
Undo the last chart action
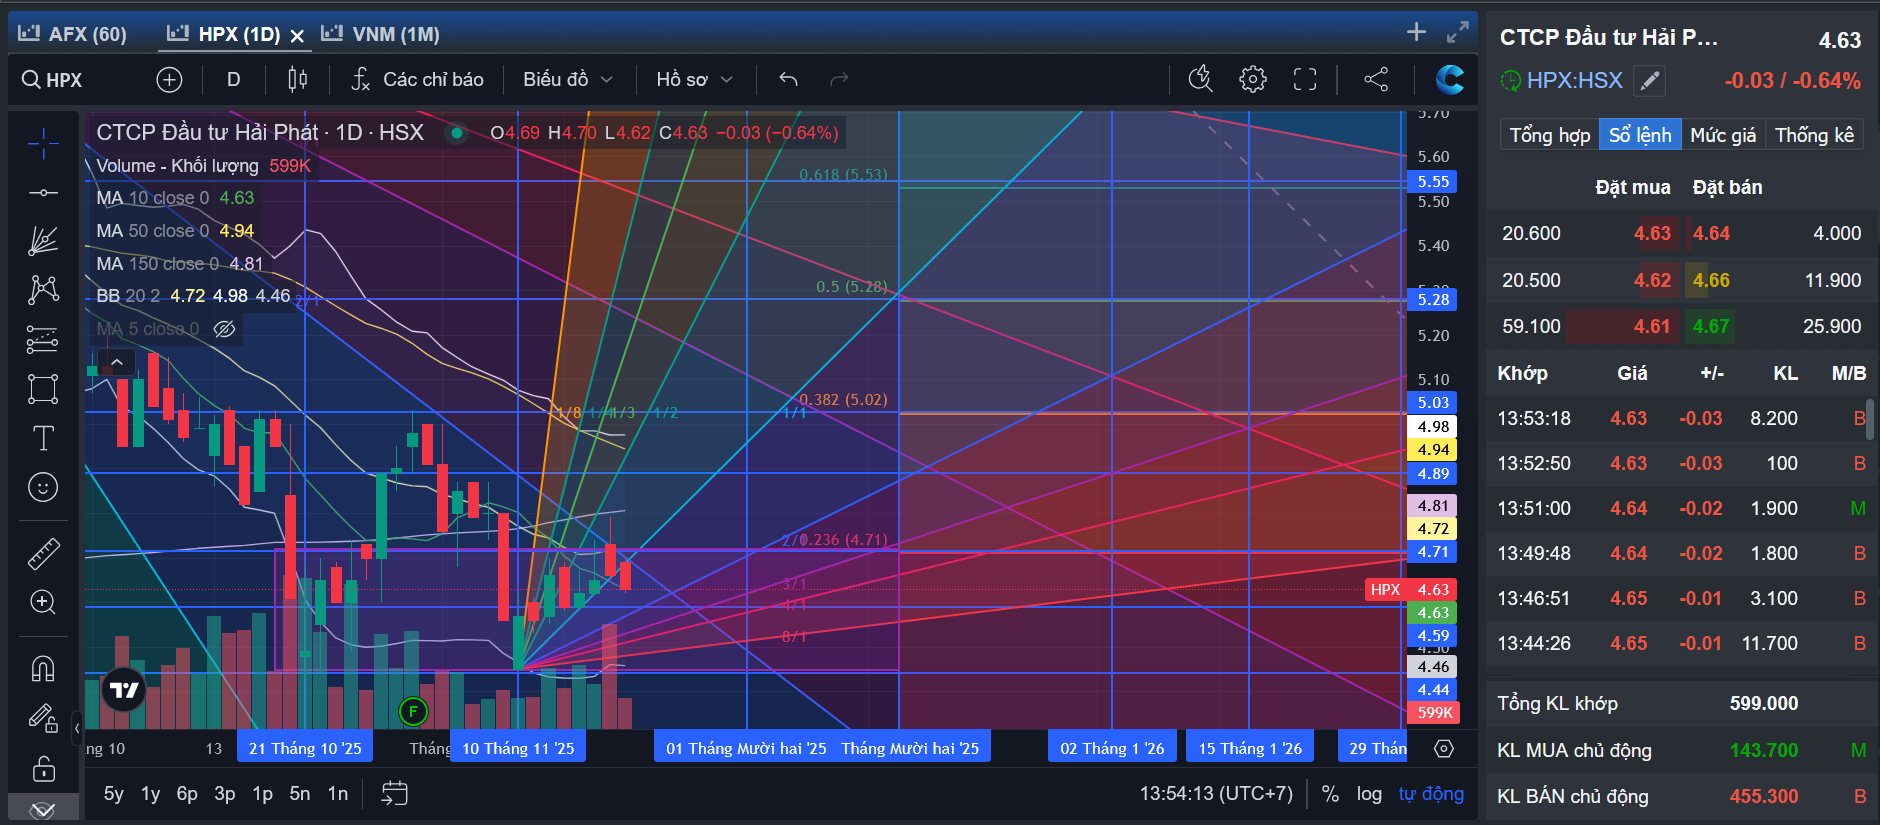788,79
